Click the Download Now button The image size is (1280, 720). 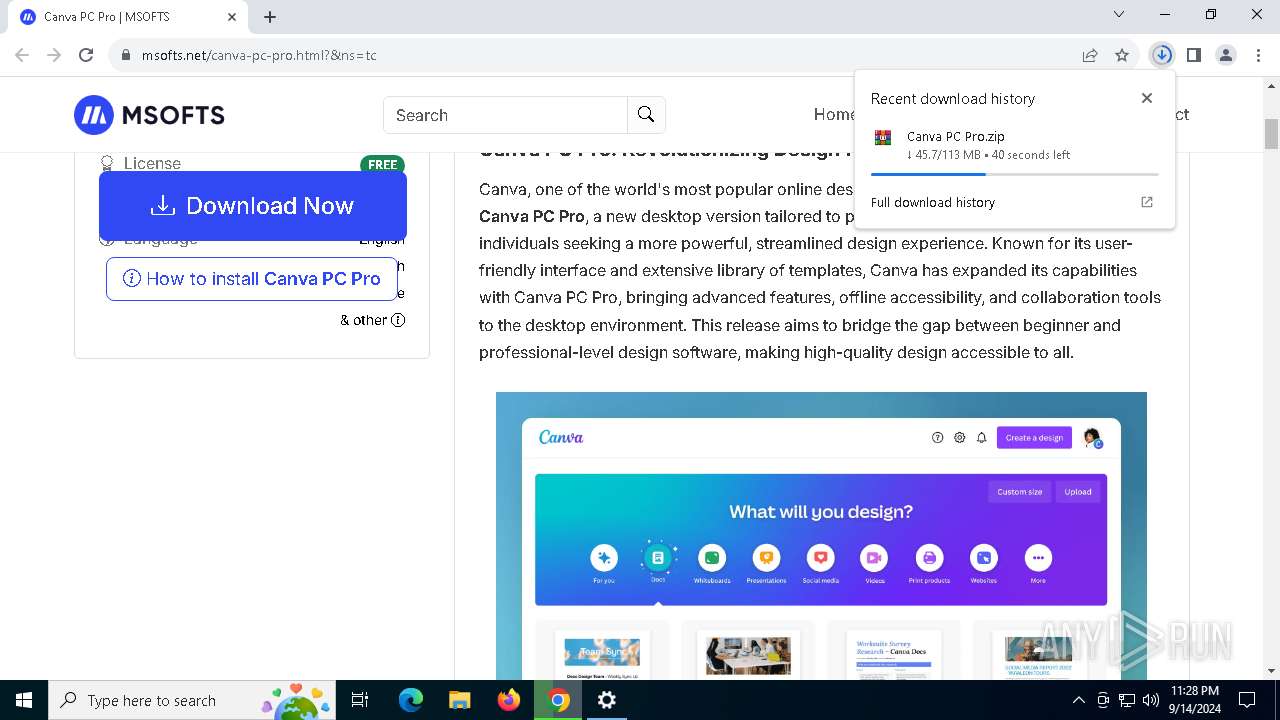click(253, 206)
